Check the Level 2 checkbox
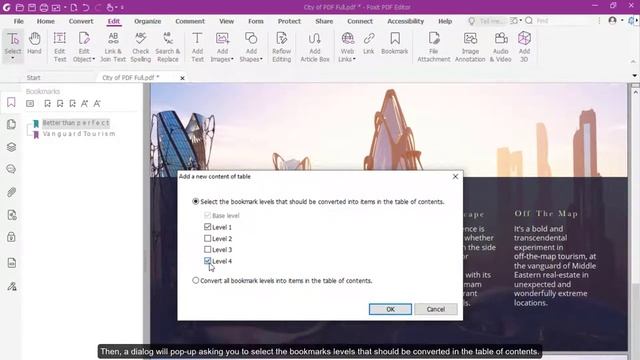The image size is (640, 360). (207, 238)
